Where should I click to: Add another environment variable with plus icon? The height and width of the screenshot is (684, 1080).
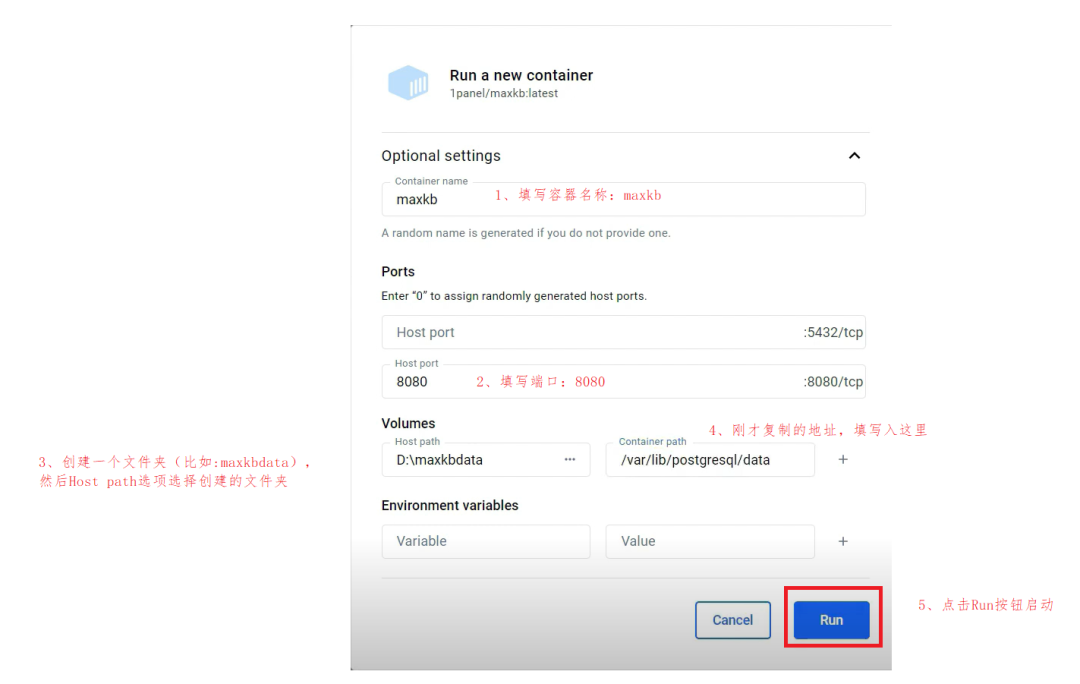coord(843,541)
